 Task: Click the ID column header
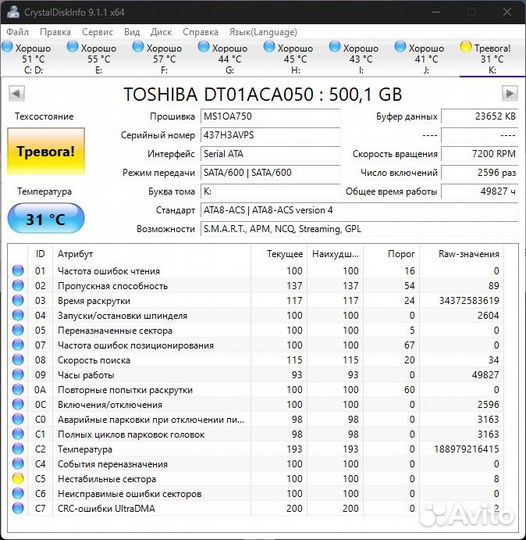[40, 254]
